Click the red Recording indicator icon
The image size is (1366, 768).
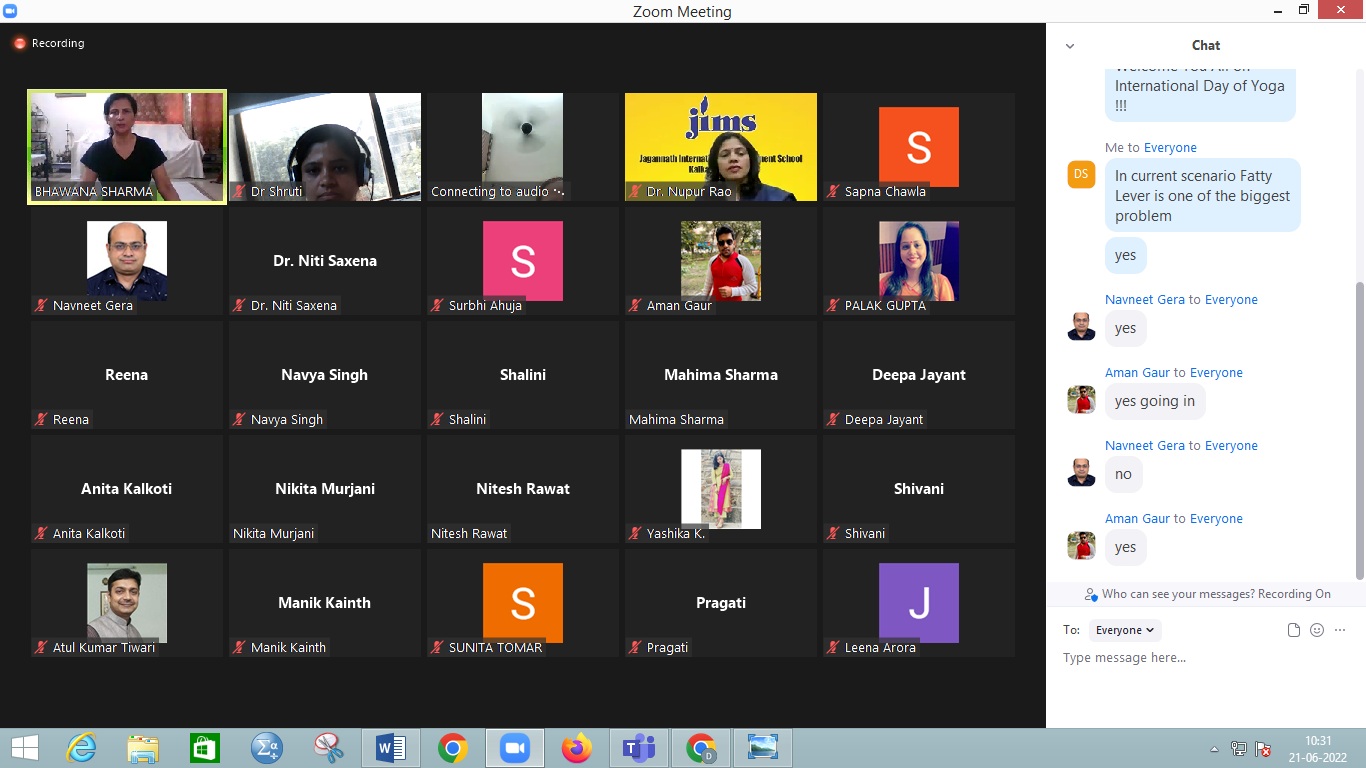pyautogui.click(x=19, y=44)
